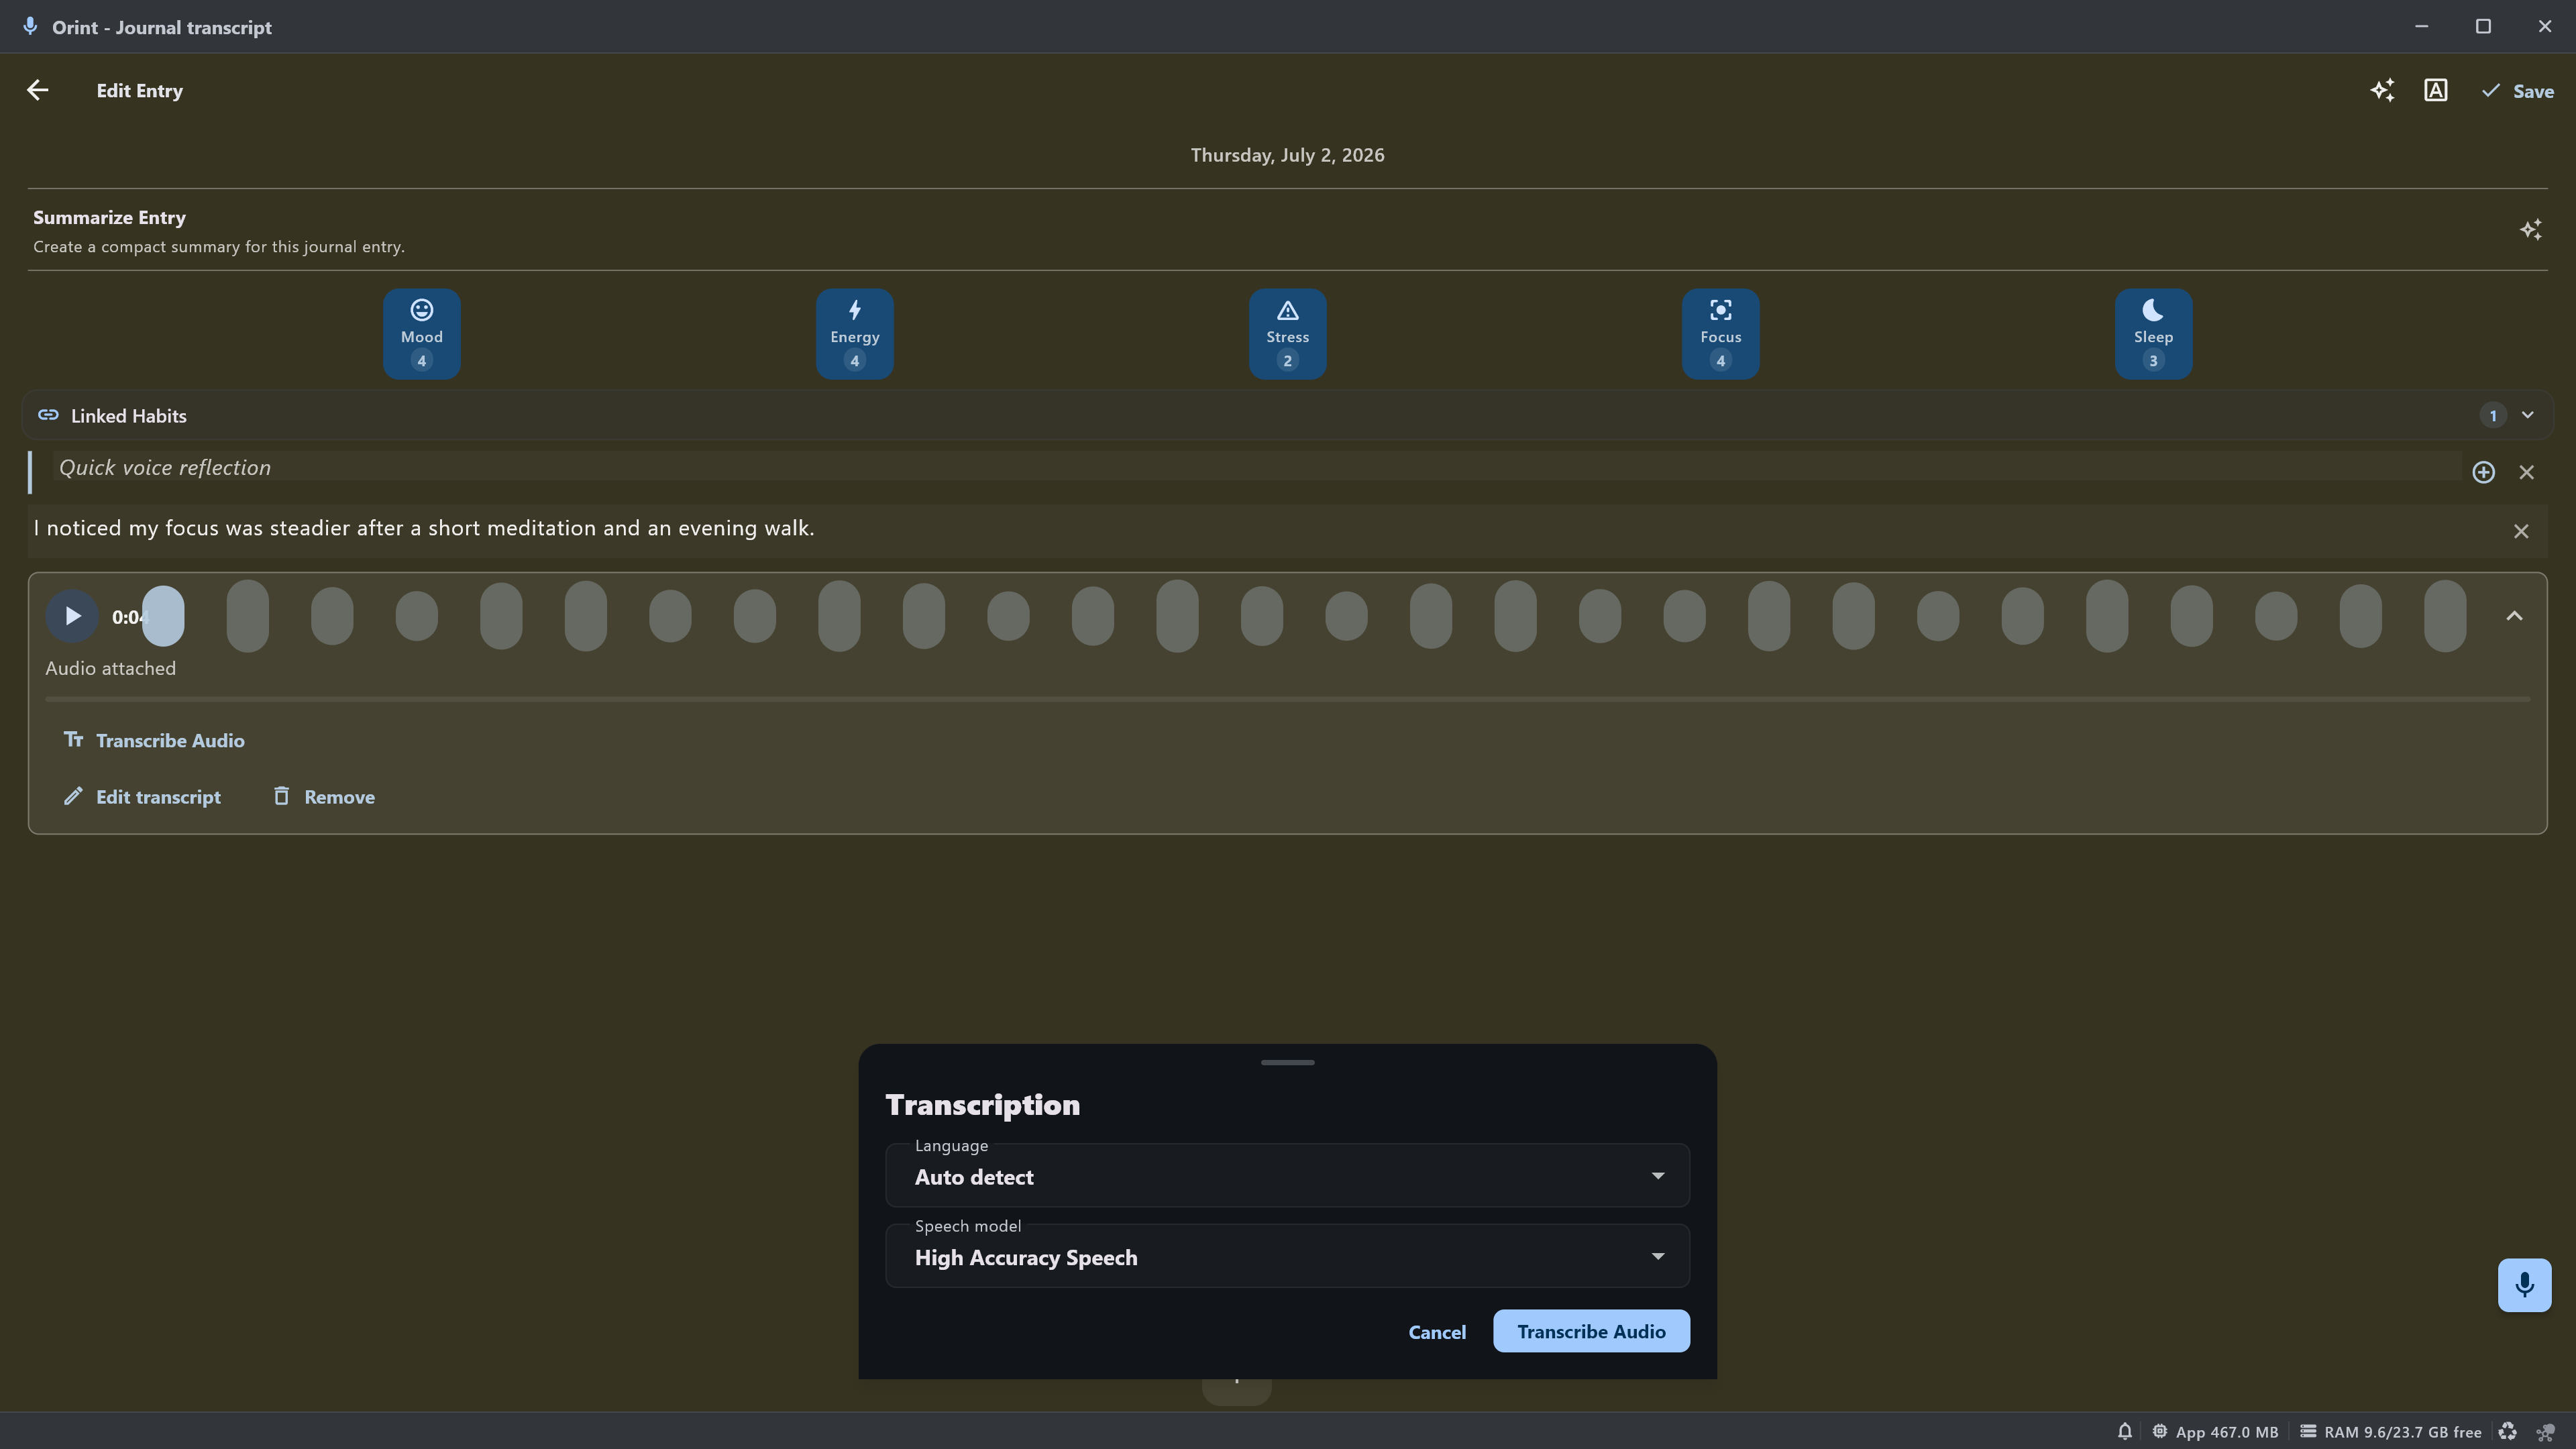Cancel the Transcription dialog

(1437, 1332)
